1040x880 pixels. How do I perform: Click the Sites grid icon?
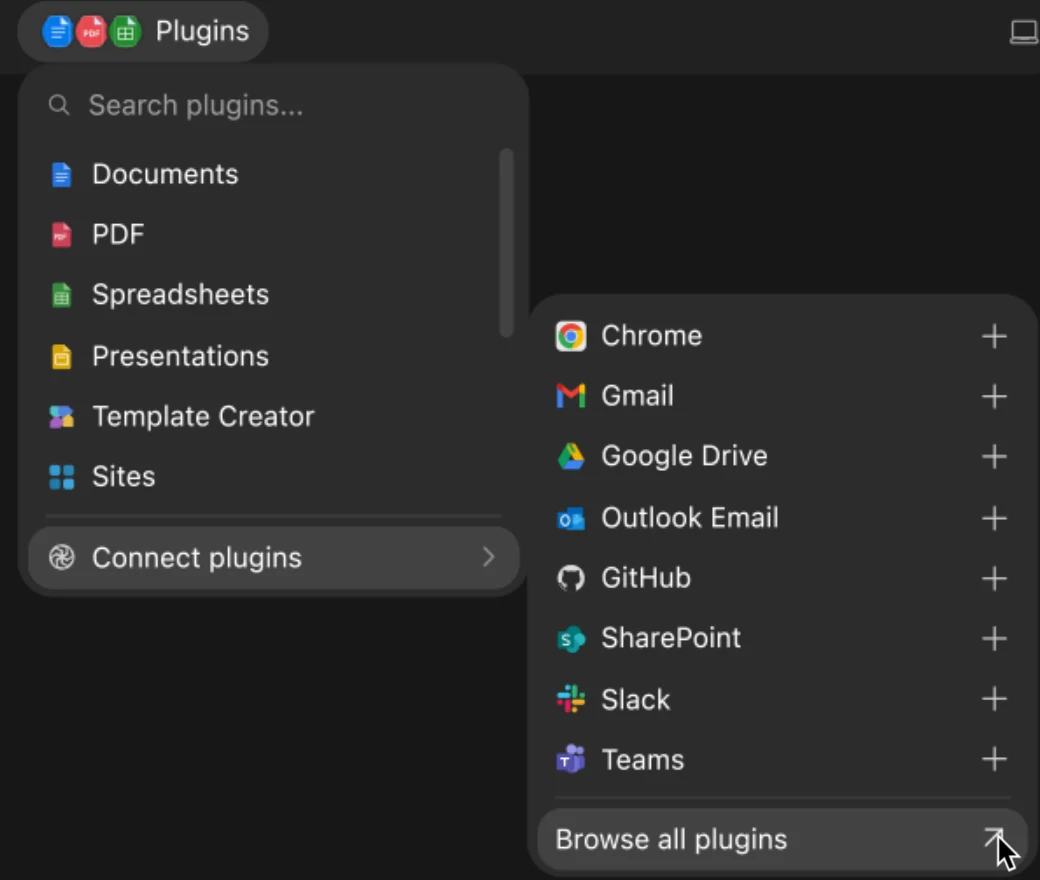[61, 477]
